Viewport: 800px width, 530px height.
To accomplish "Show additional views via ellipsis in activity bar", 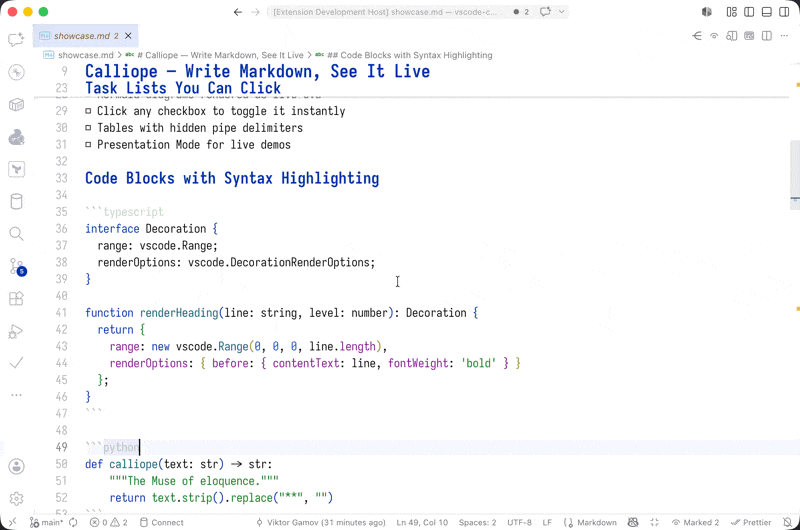I will point(16,395).
